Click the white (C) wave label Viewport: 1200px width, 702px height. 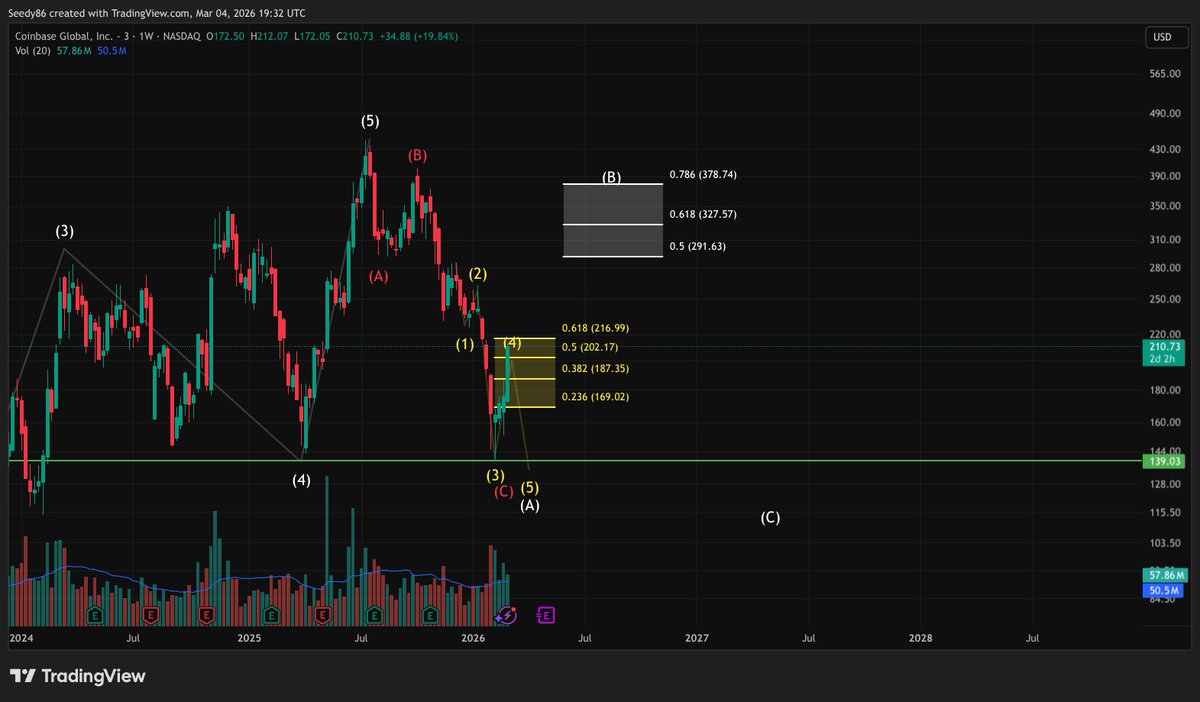770,518
